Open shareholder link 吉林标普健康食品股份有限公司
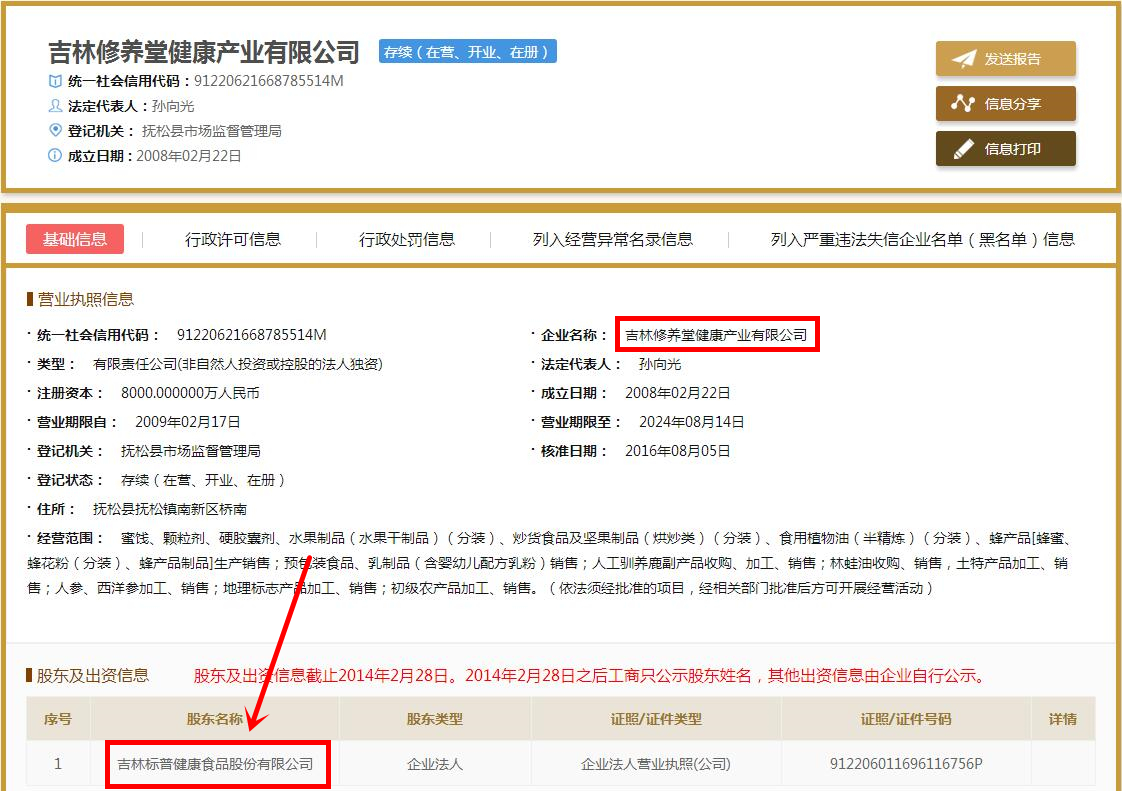 pyautogui.click(x=216, y=764)
